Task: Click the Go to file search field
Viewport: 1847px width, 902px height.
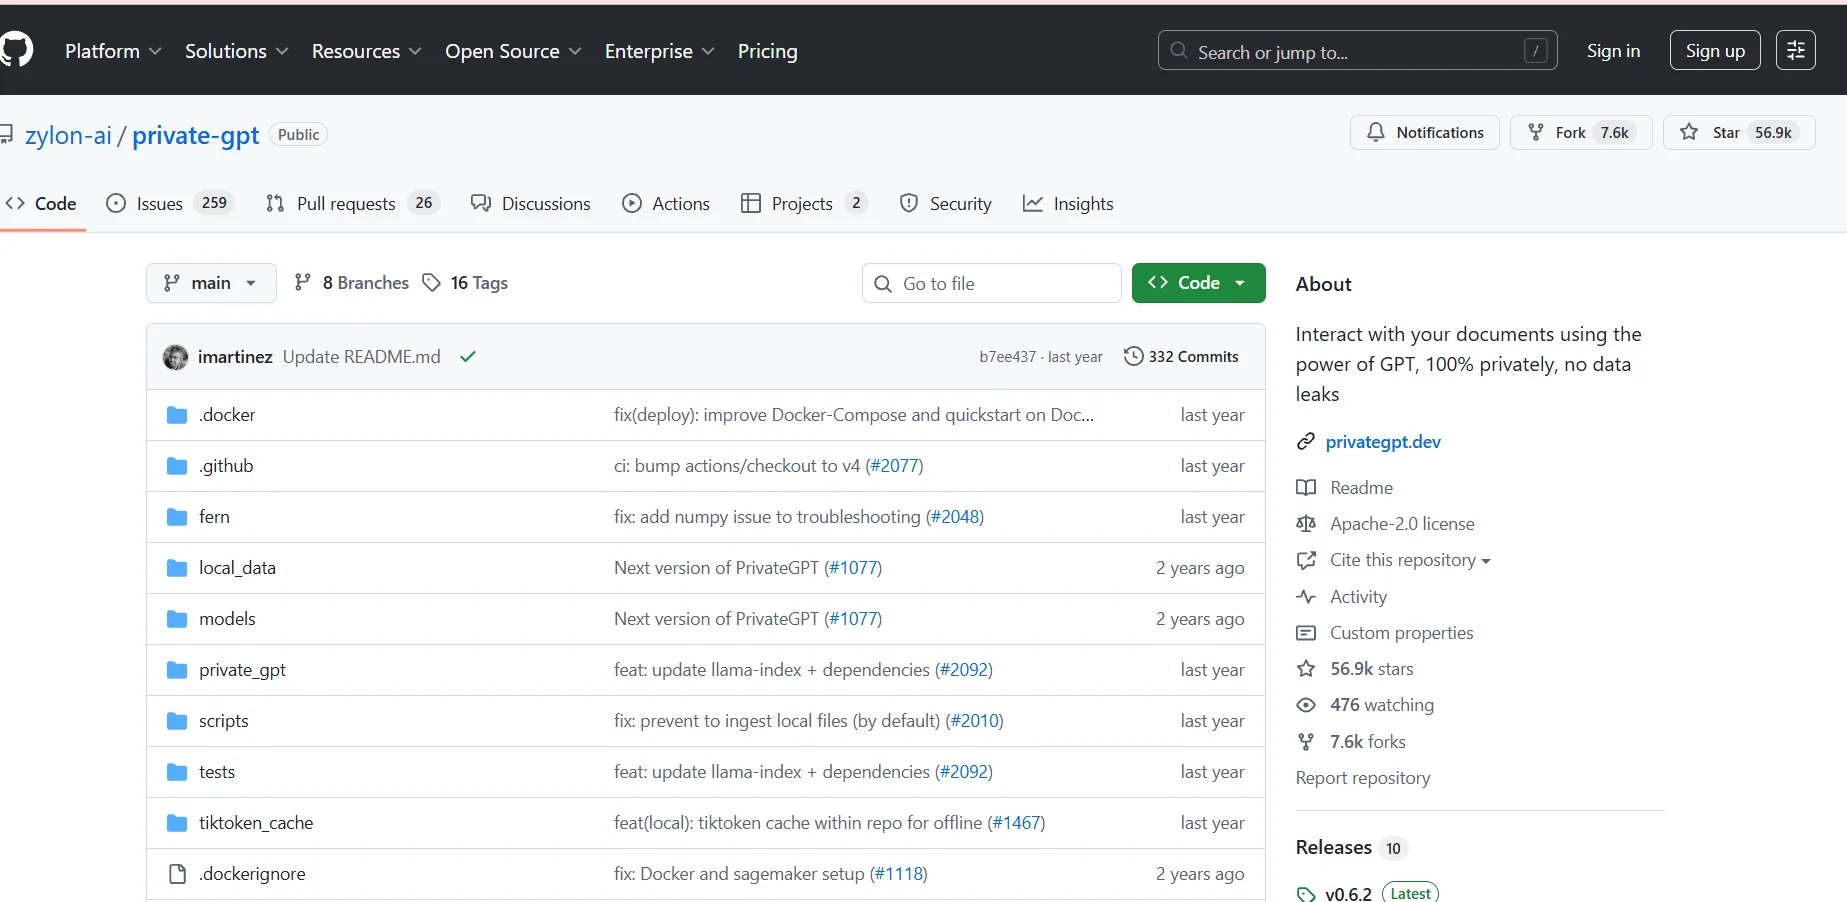Action: [991, 284]
